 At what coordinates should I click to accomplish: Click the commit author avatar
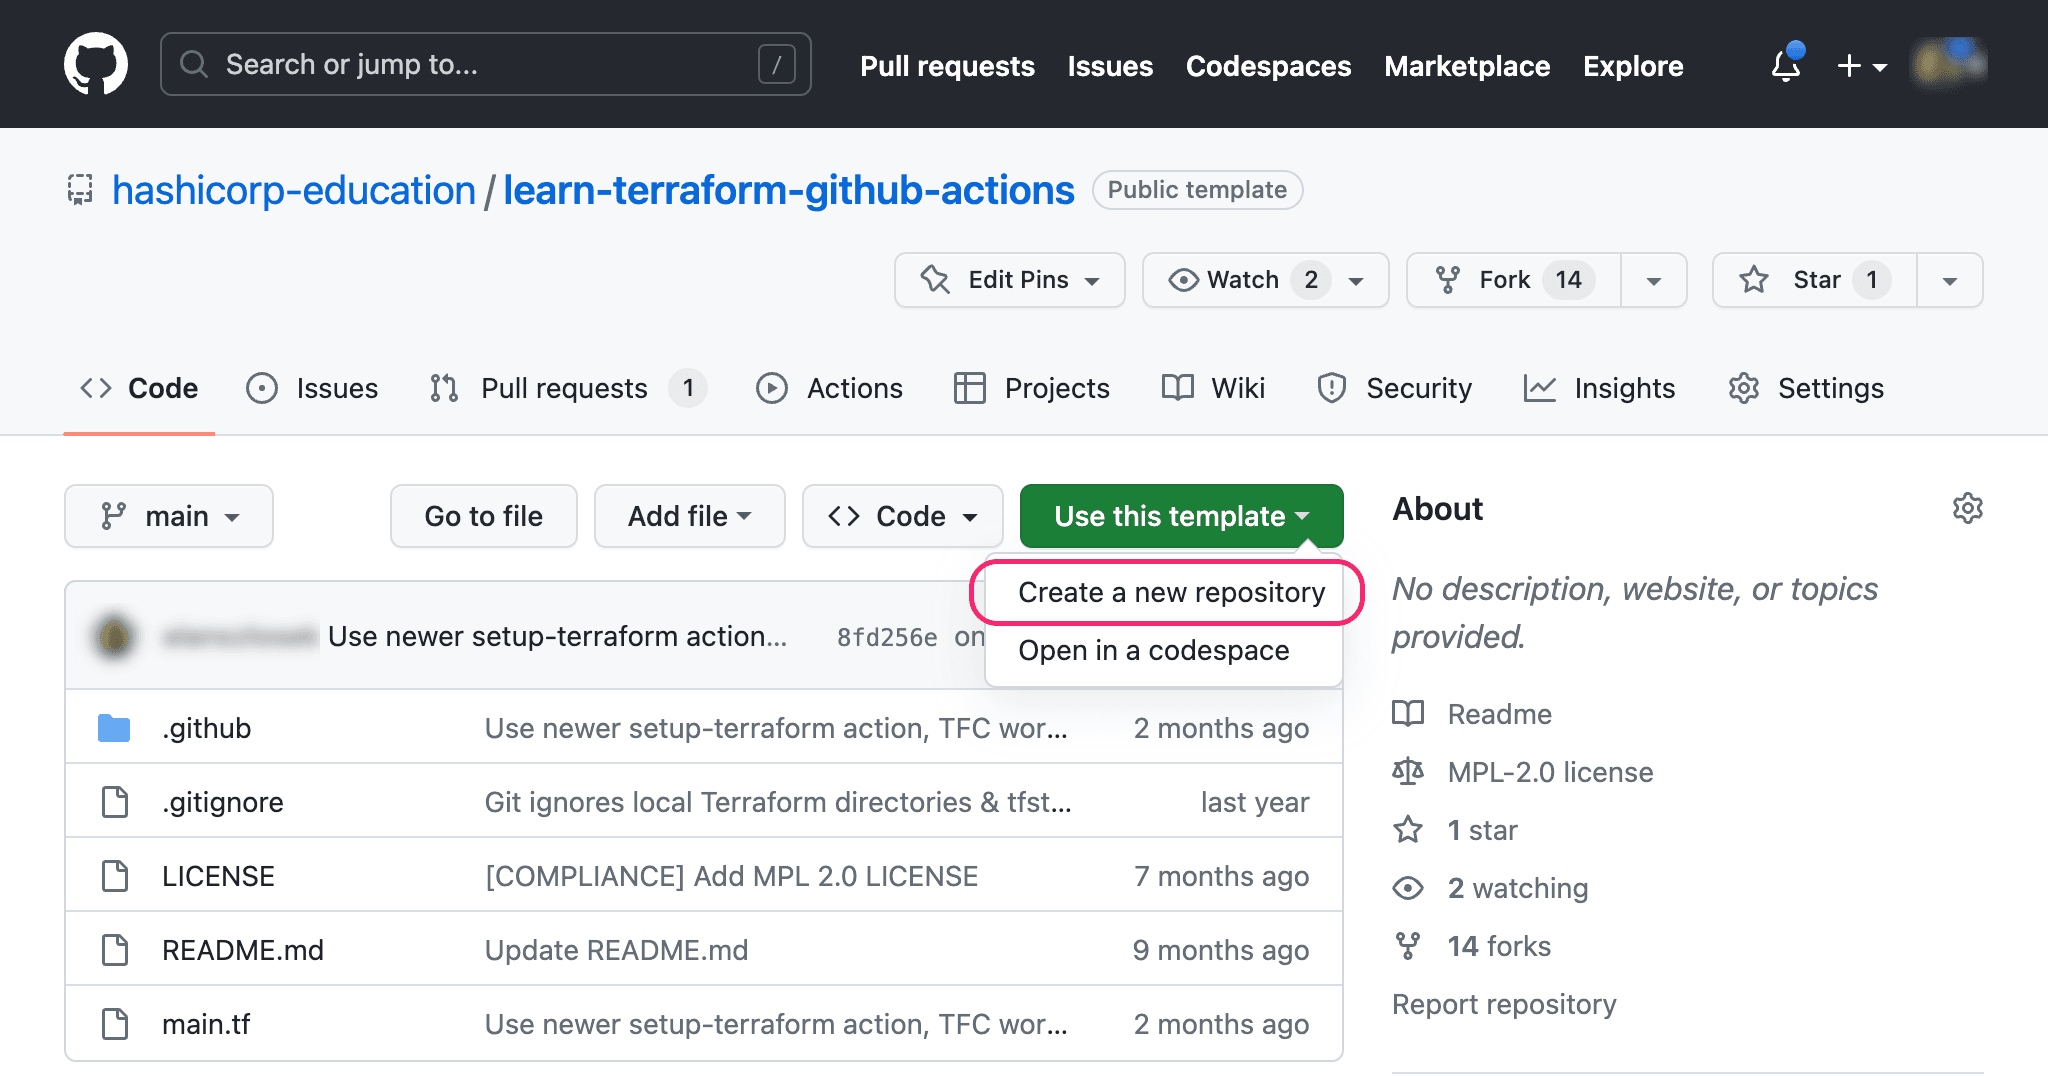[x=114, y=637]
